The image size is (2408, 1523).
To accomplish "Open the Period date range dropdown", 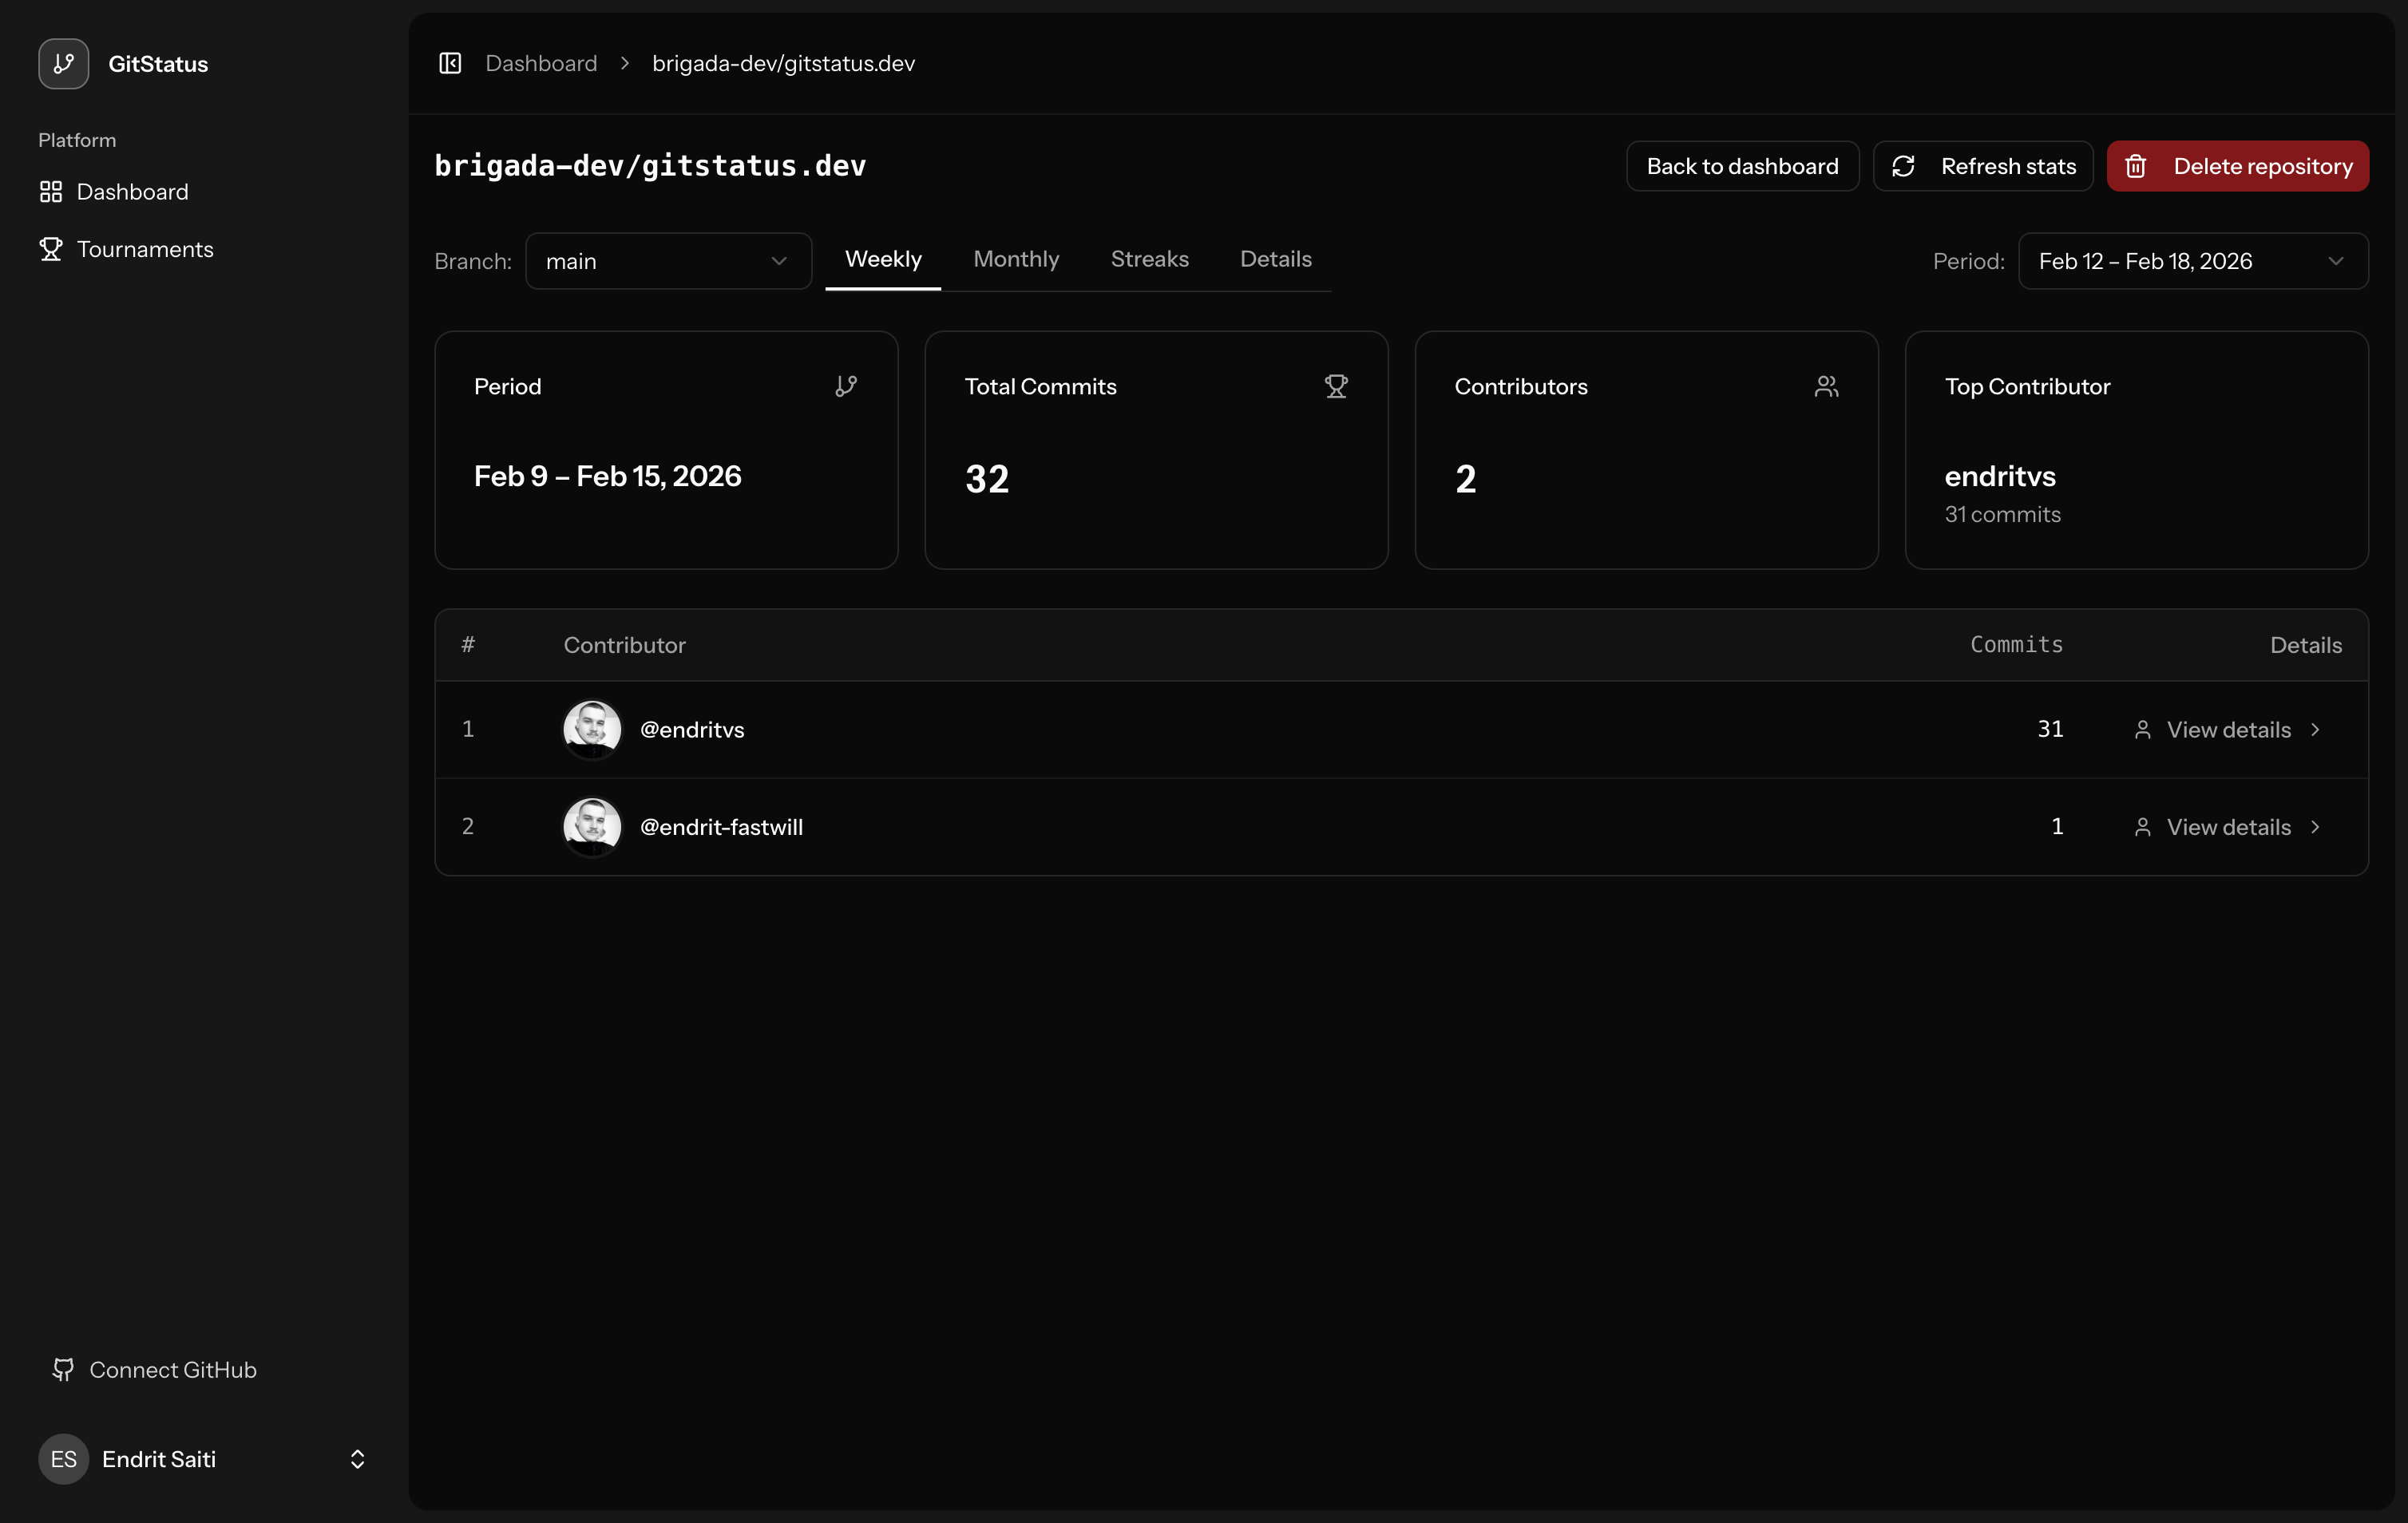I will pos(2193,261).
